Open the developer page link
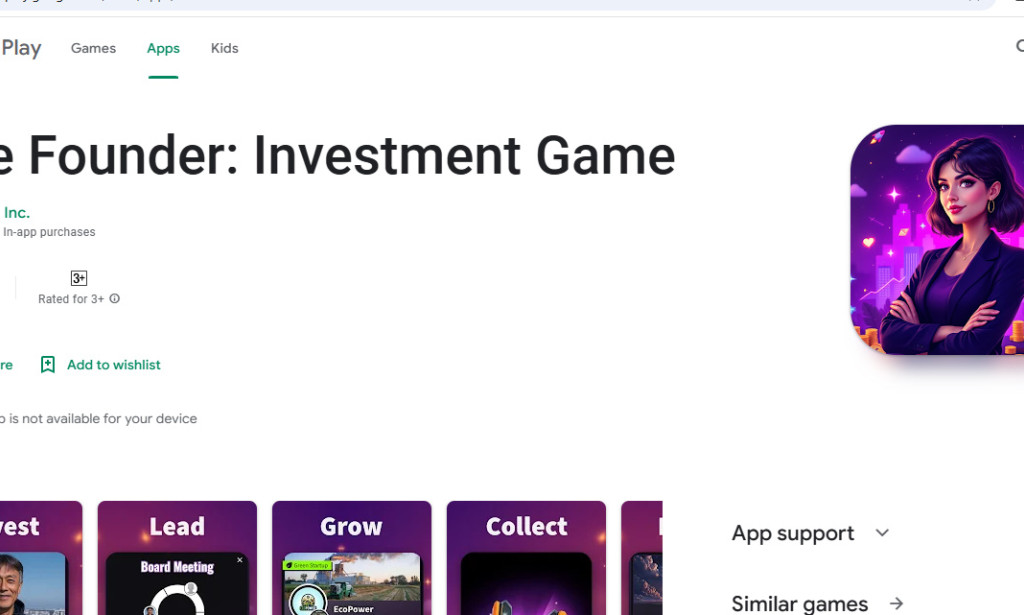The height and width of the screenshot is (615, 1024). [16, 212]
